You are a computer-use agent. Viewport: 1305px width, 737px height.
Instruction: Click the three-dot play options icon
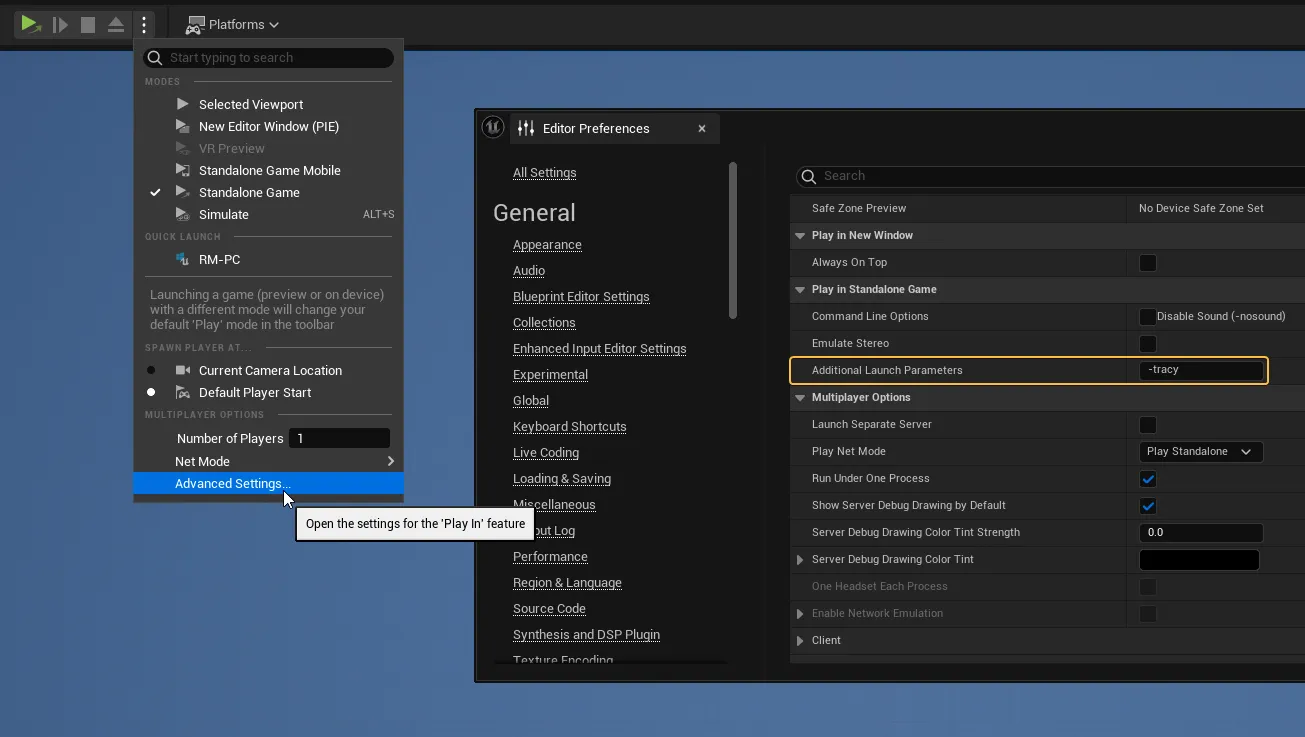(144, 25)
